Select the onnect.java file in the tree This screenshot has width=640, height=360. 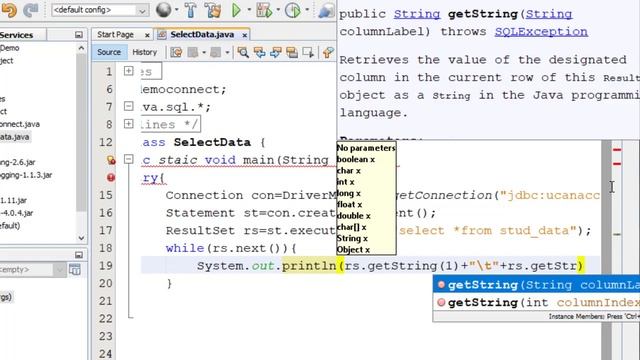pyautogui.click(x=20, y=124)
